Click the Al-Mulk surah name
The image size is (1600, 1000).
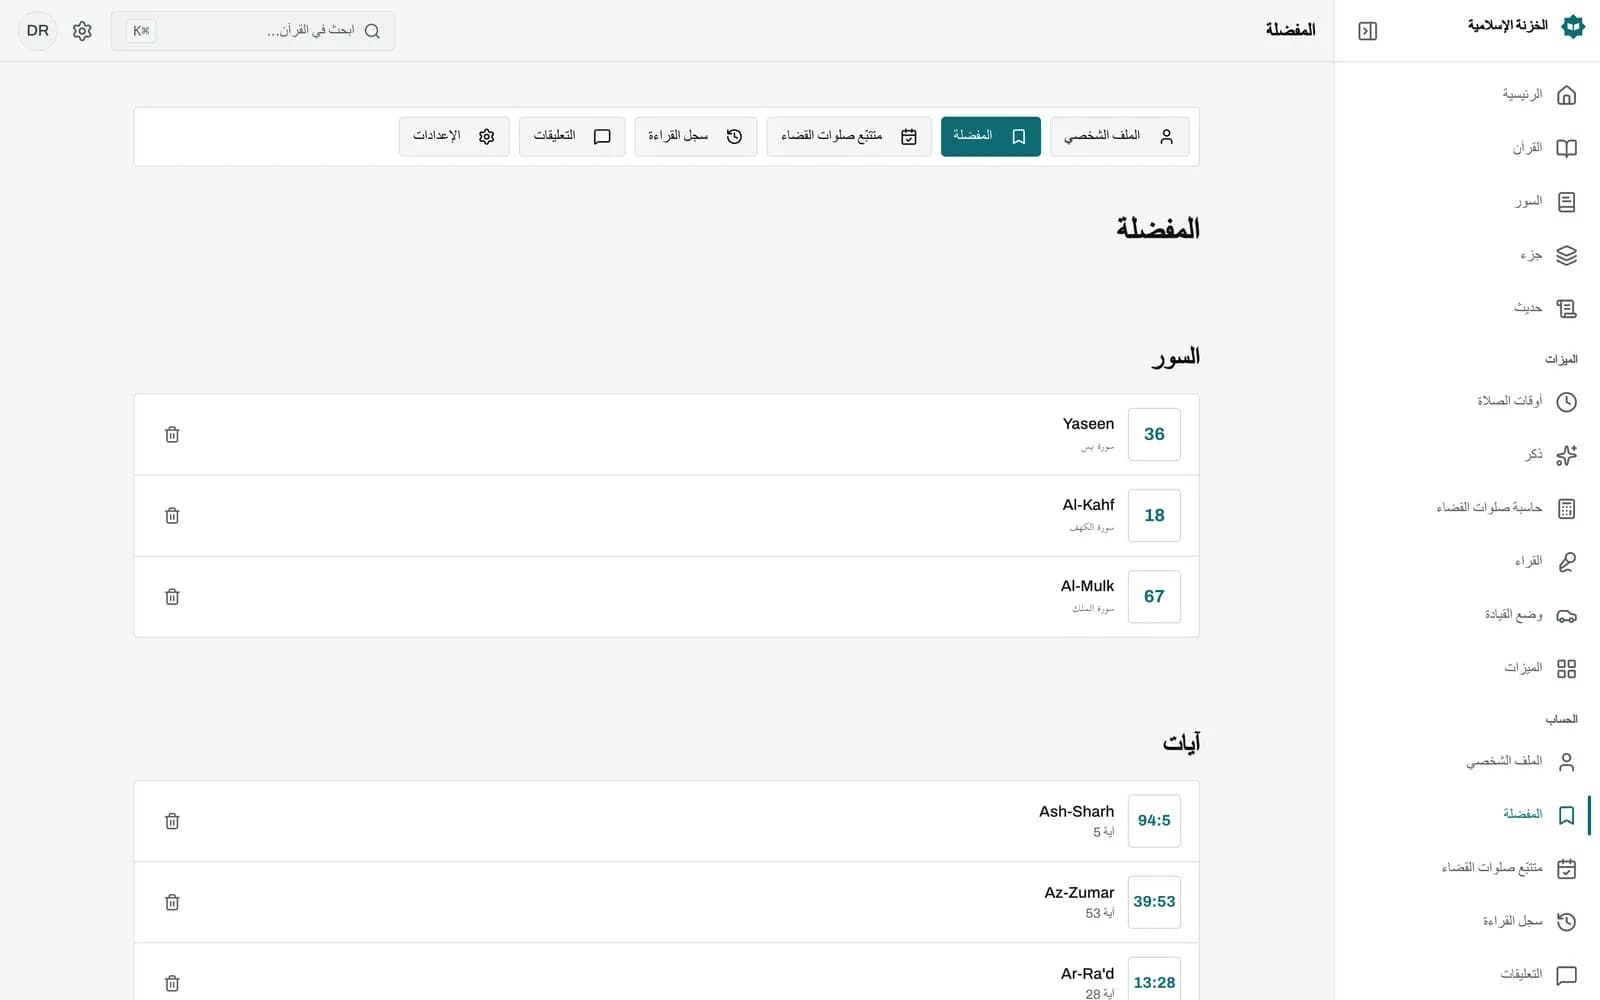coord(1087,586)
